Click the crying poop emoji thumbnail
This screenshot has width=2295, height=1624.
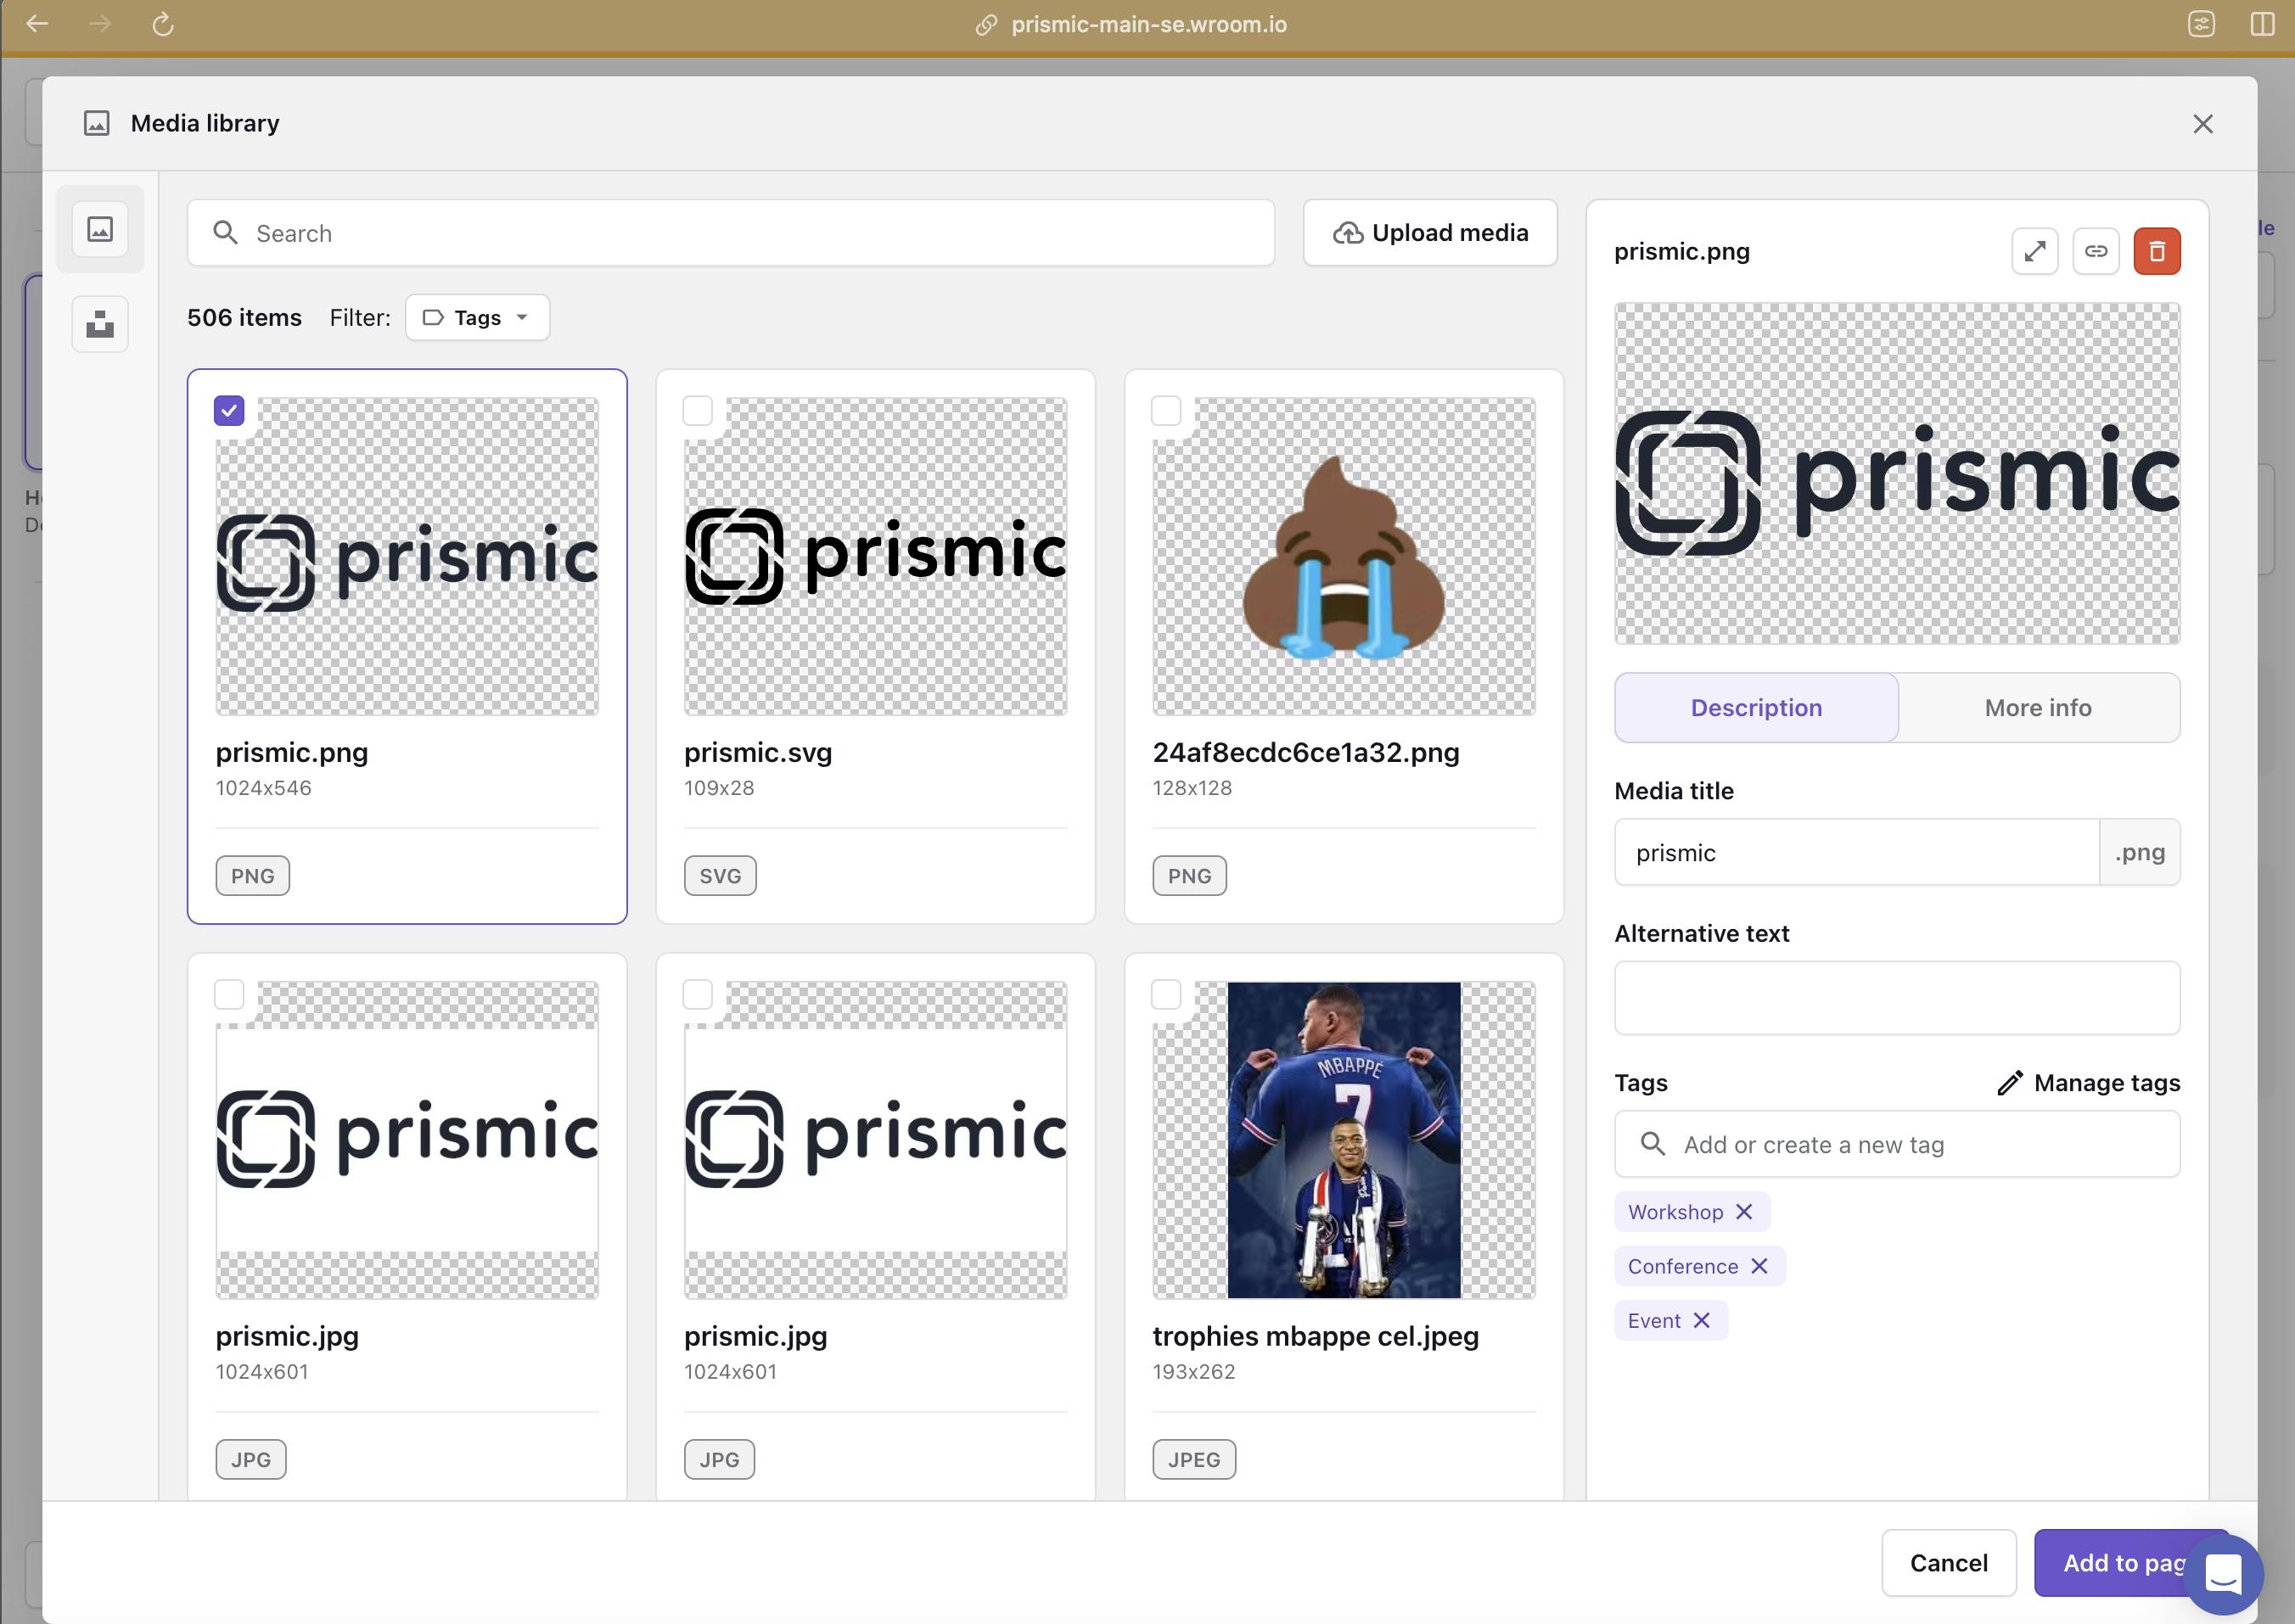tap(1343, 557)
